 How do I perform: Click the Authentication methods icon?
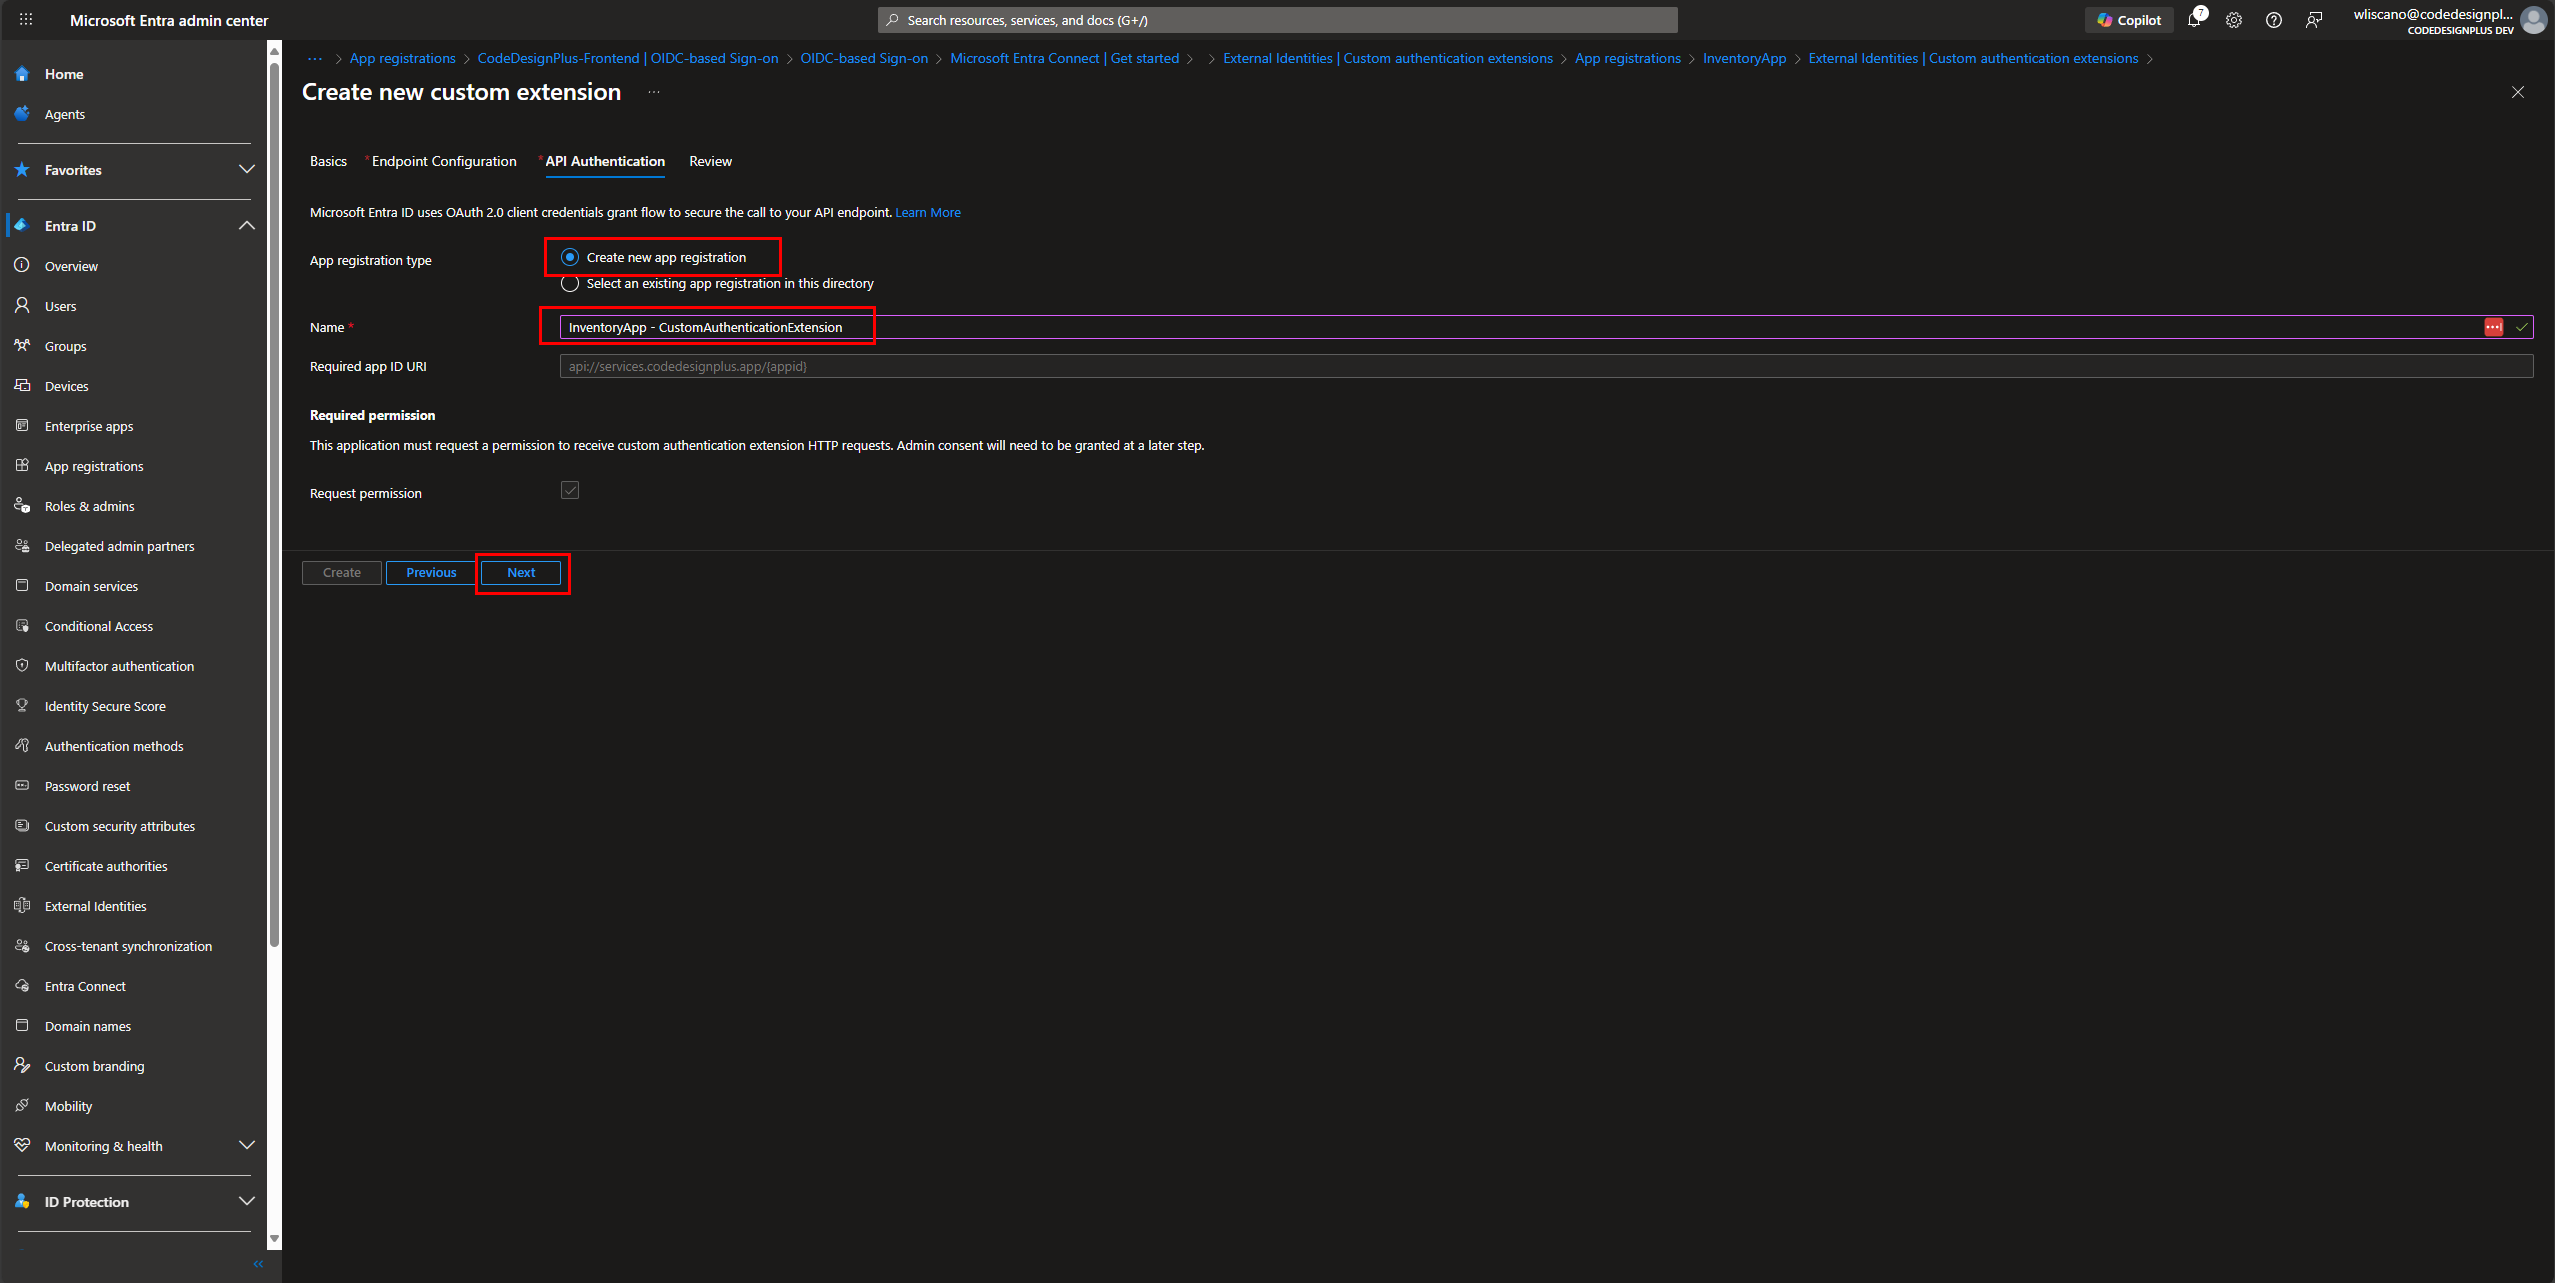22,746
